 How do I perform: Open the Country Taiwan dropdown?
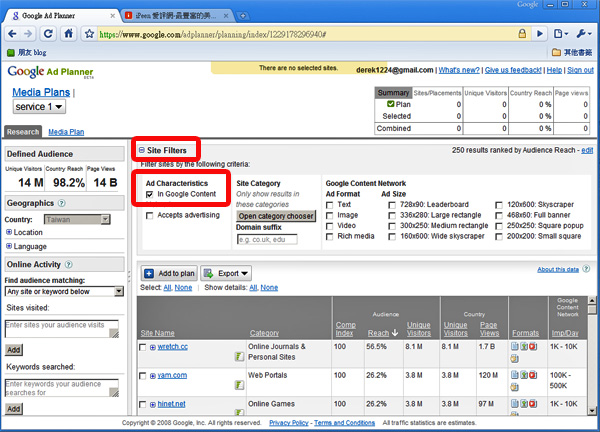point(77,219)
